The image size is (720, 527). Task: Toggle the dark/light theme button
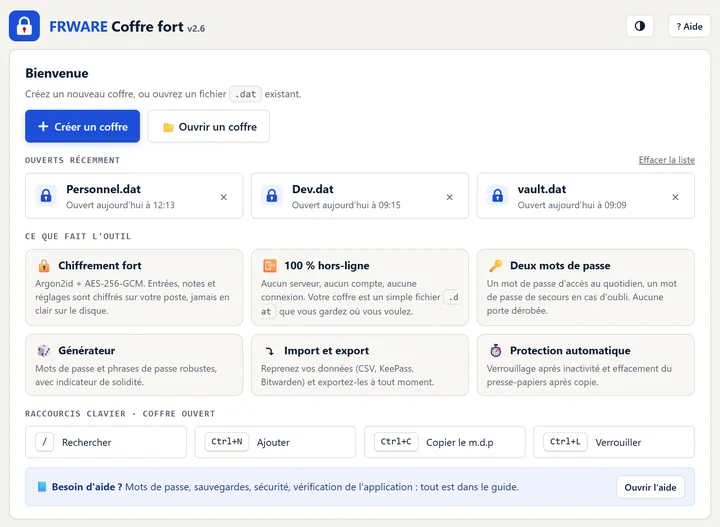640,26
